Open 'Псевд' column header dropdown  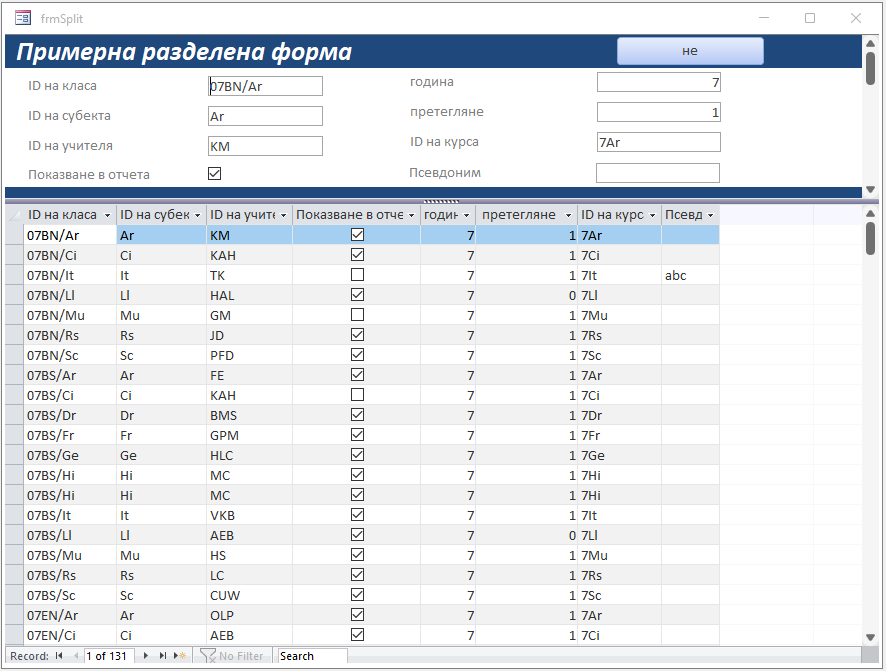[x=710, y=215]
